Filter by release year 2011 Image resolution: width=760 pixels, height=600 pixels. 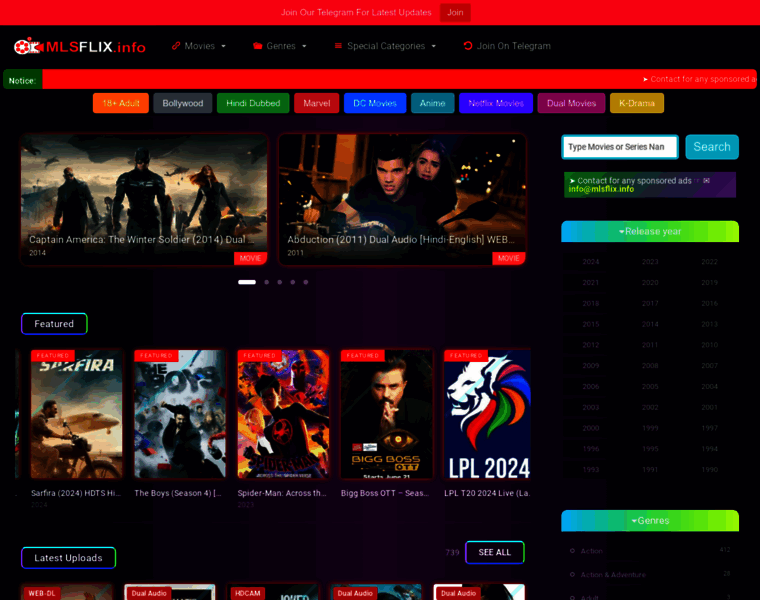click(650, 345)
